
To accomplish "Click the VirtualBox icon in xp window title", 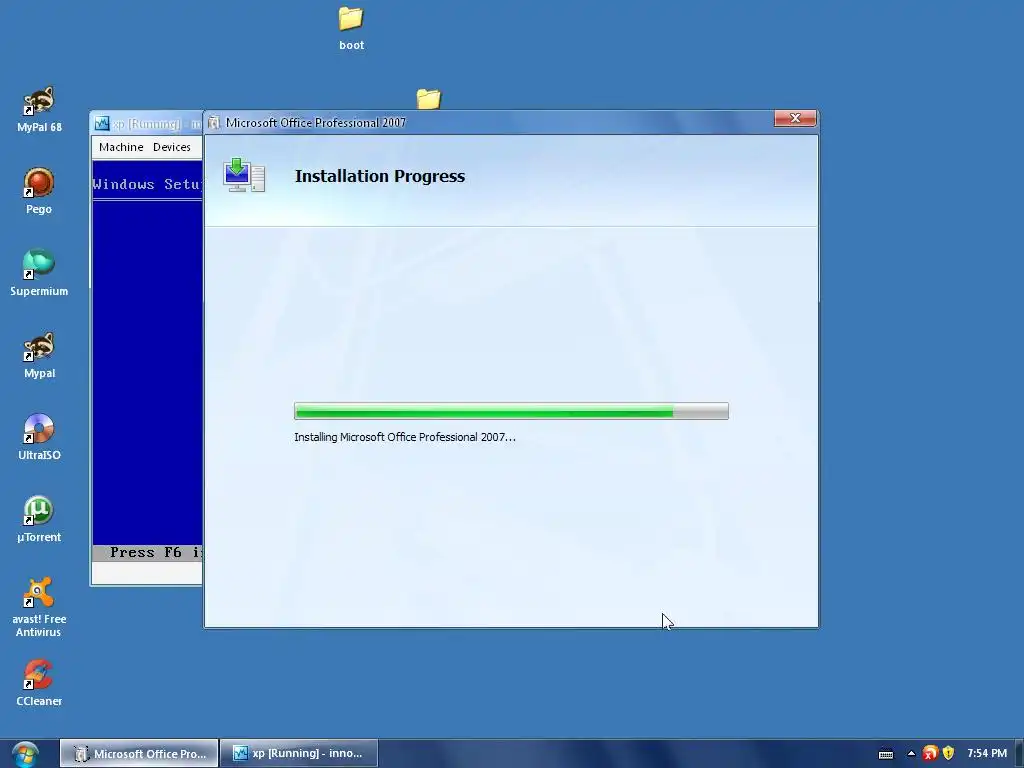I will coord(101,123).
